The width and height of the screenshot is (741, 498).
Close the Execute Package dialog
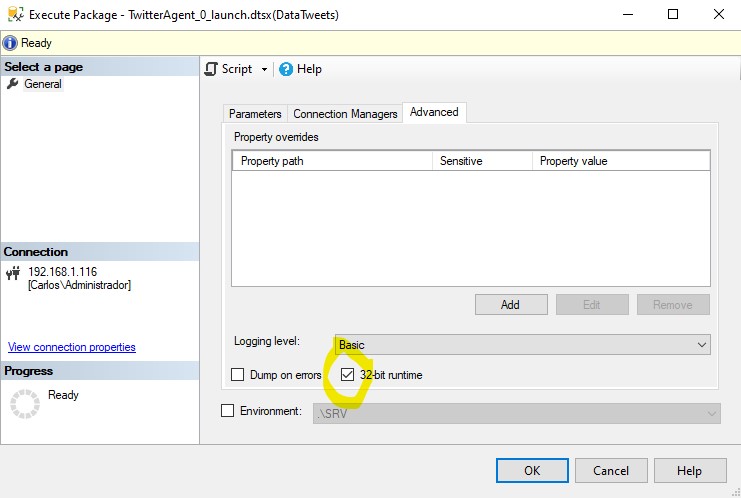[x=719, y=14]
